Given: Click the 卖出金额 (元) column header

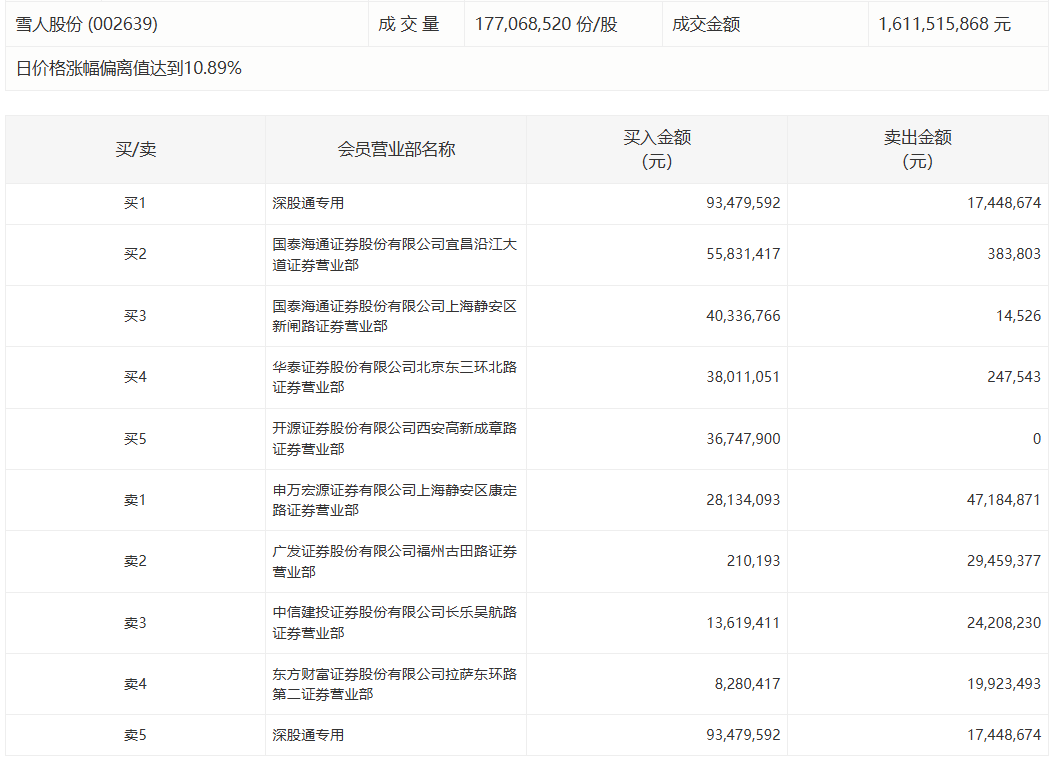Looking at the screenshot, I should (917, 149).
